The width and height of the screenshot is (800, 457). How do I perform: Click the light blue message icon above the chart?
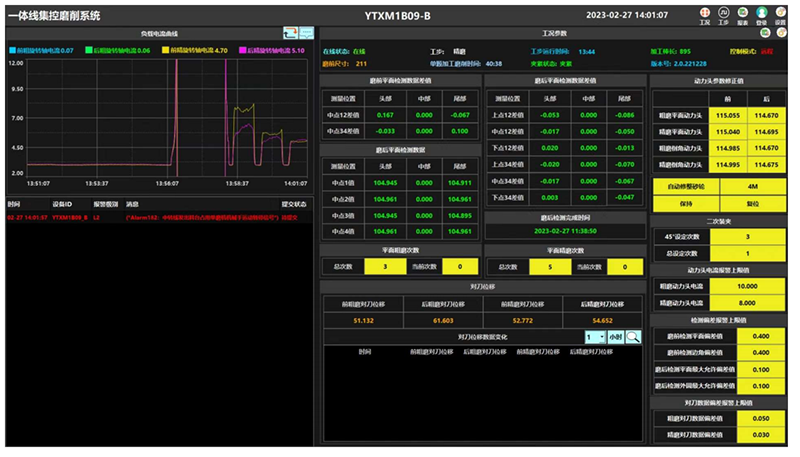point(306,33)
